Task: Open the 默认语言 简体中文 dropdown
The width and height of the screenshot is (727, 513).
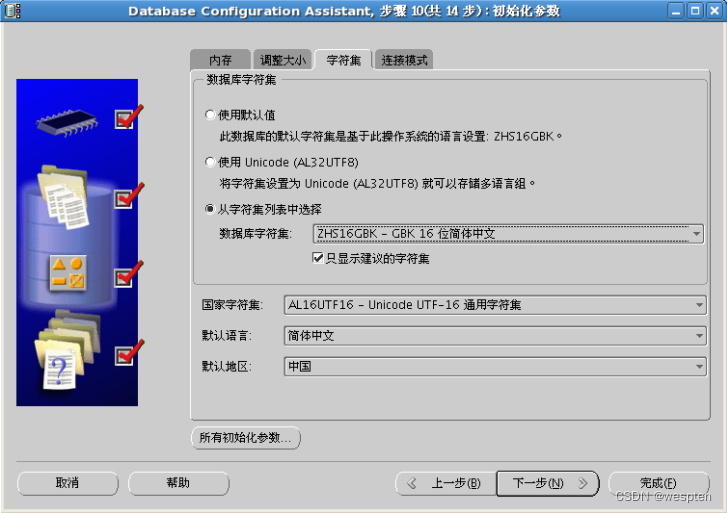Action: pos(495,336)
